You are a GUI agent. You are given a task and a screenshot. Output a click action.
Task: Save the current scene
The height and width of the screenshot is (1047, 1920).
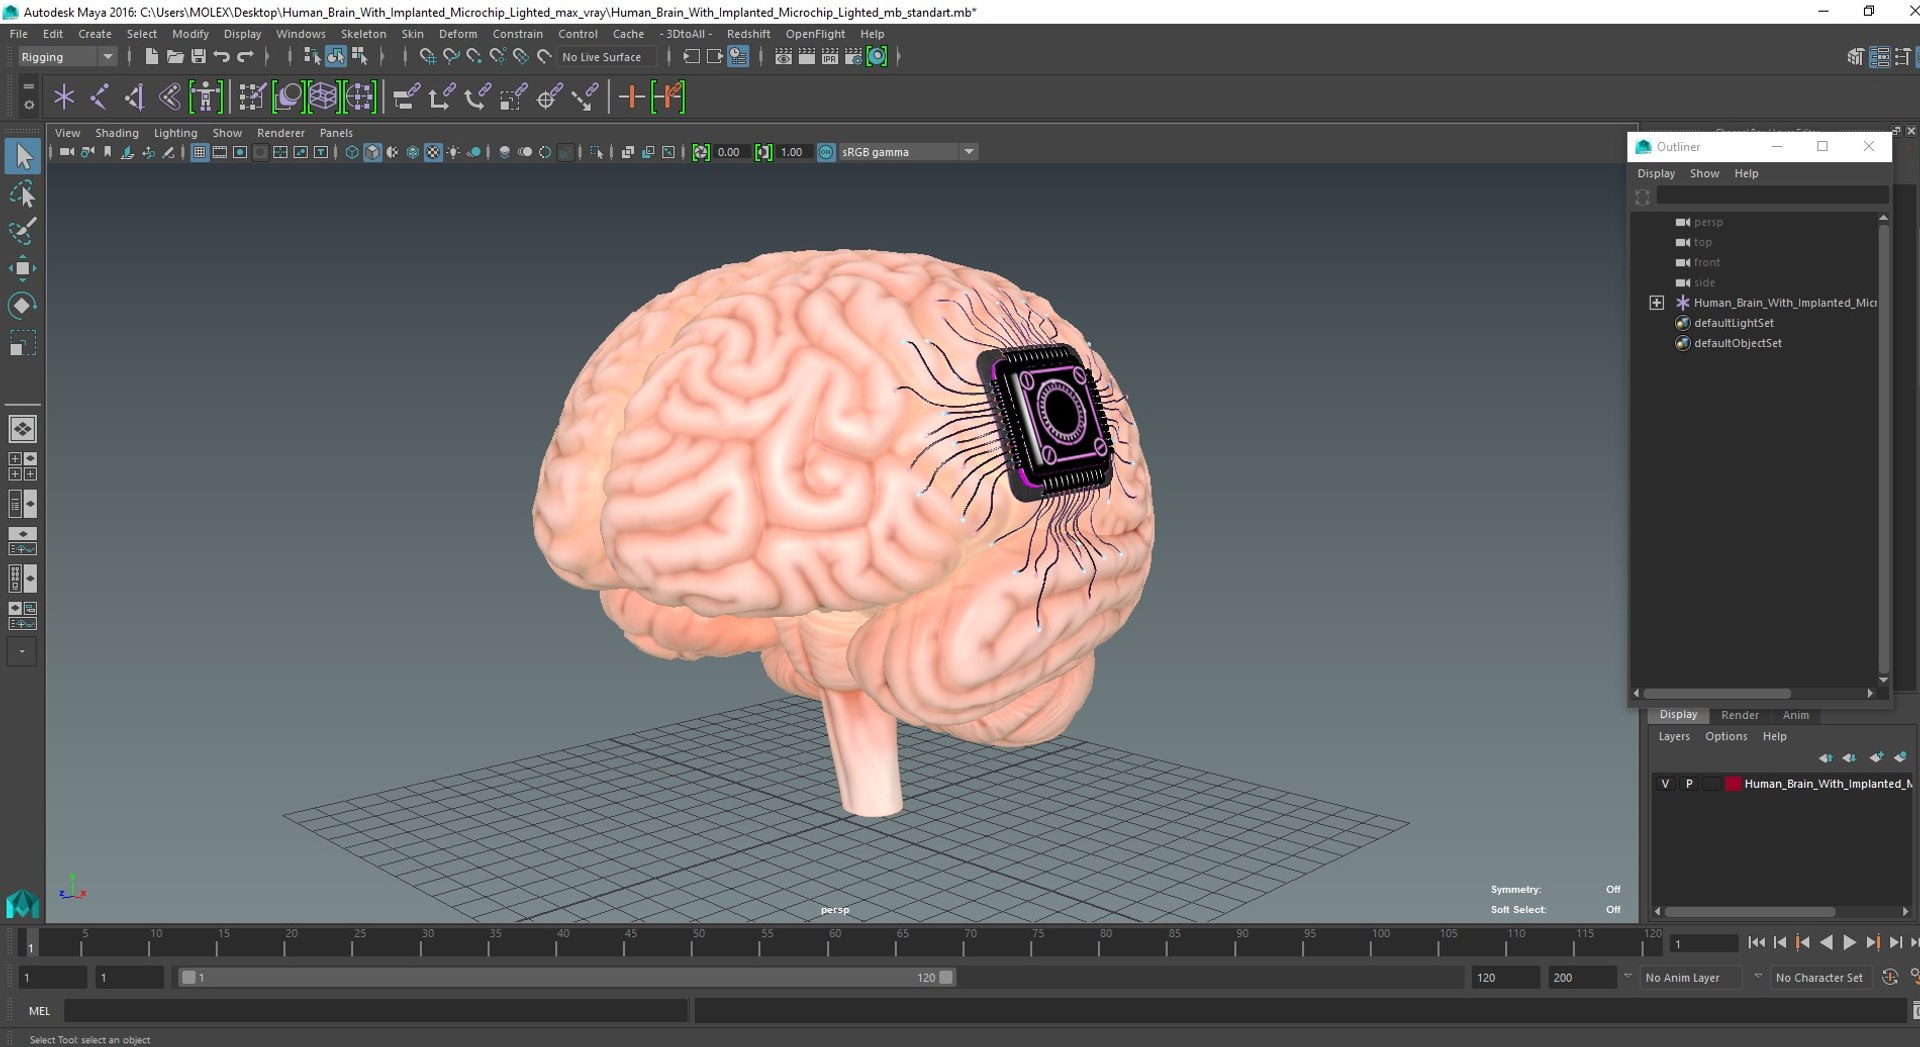click(198, 57)
